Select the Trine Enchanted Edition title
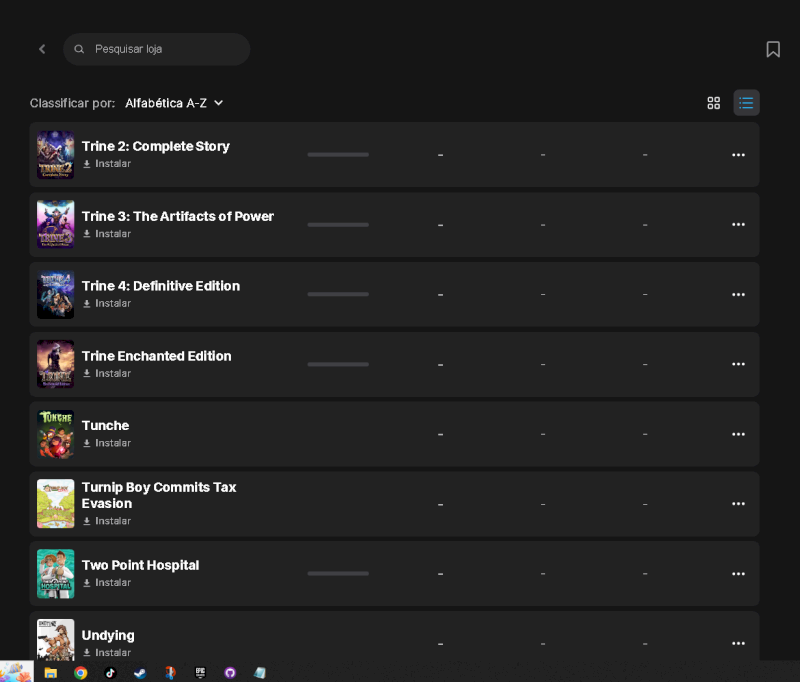The image size is (800, 682). coord(157,356)
